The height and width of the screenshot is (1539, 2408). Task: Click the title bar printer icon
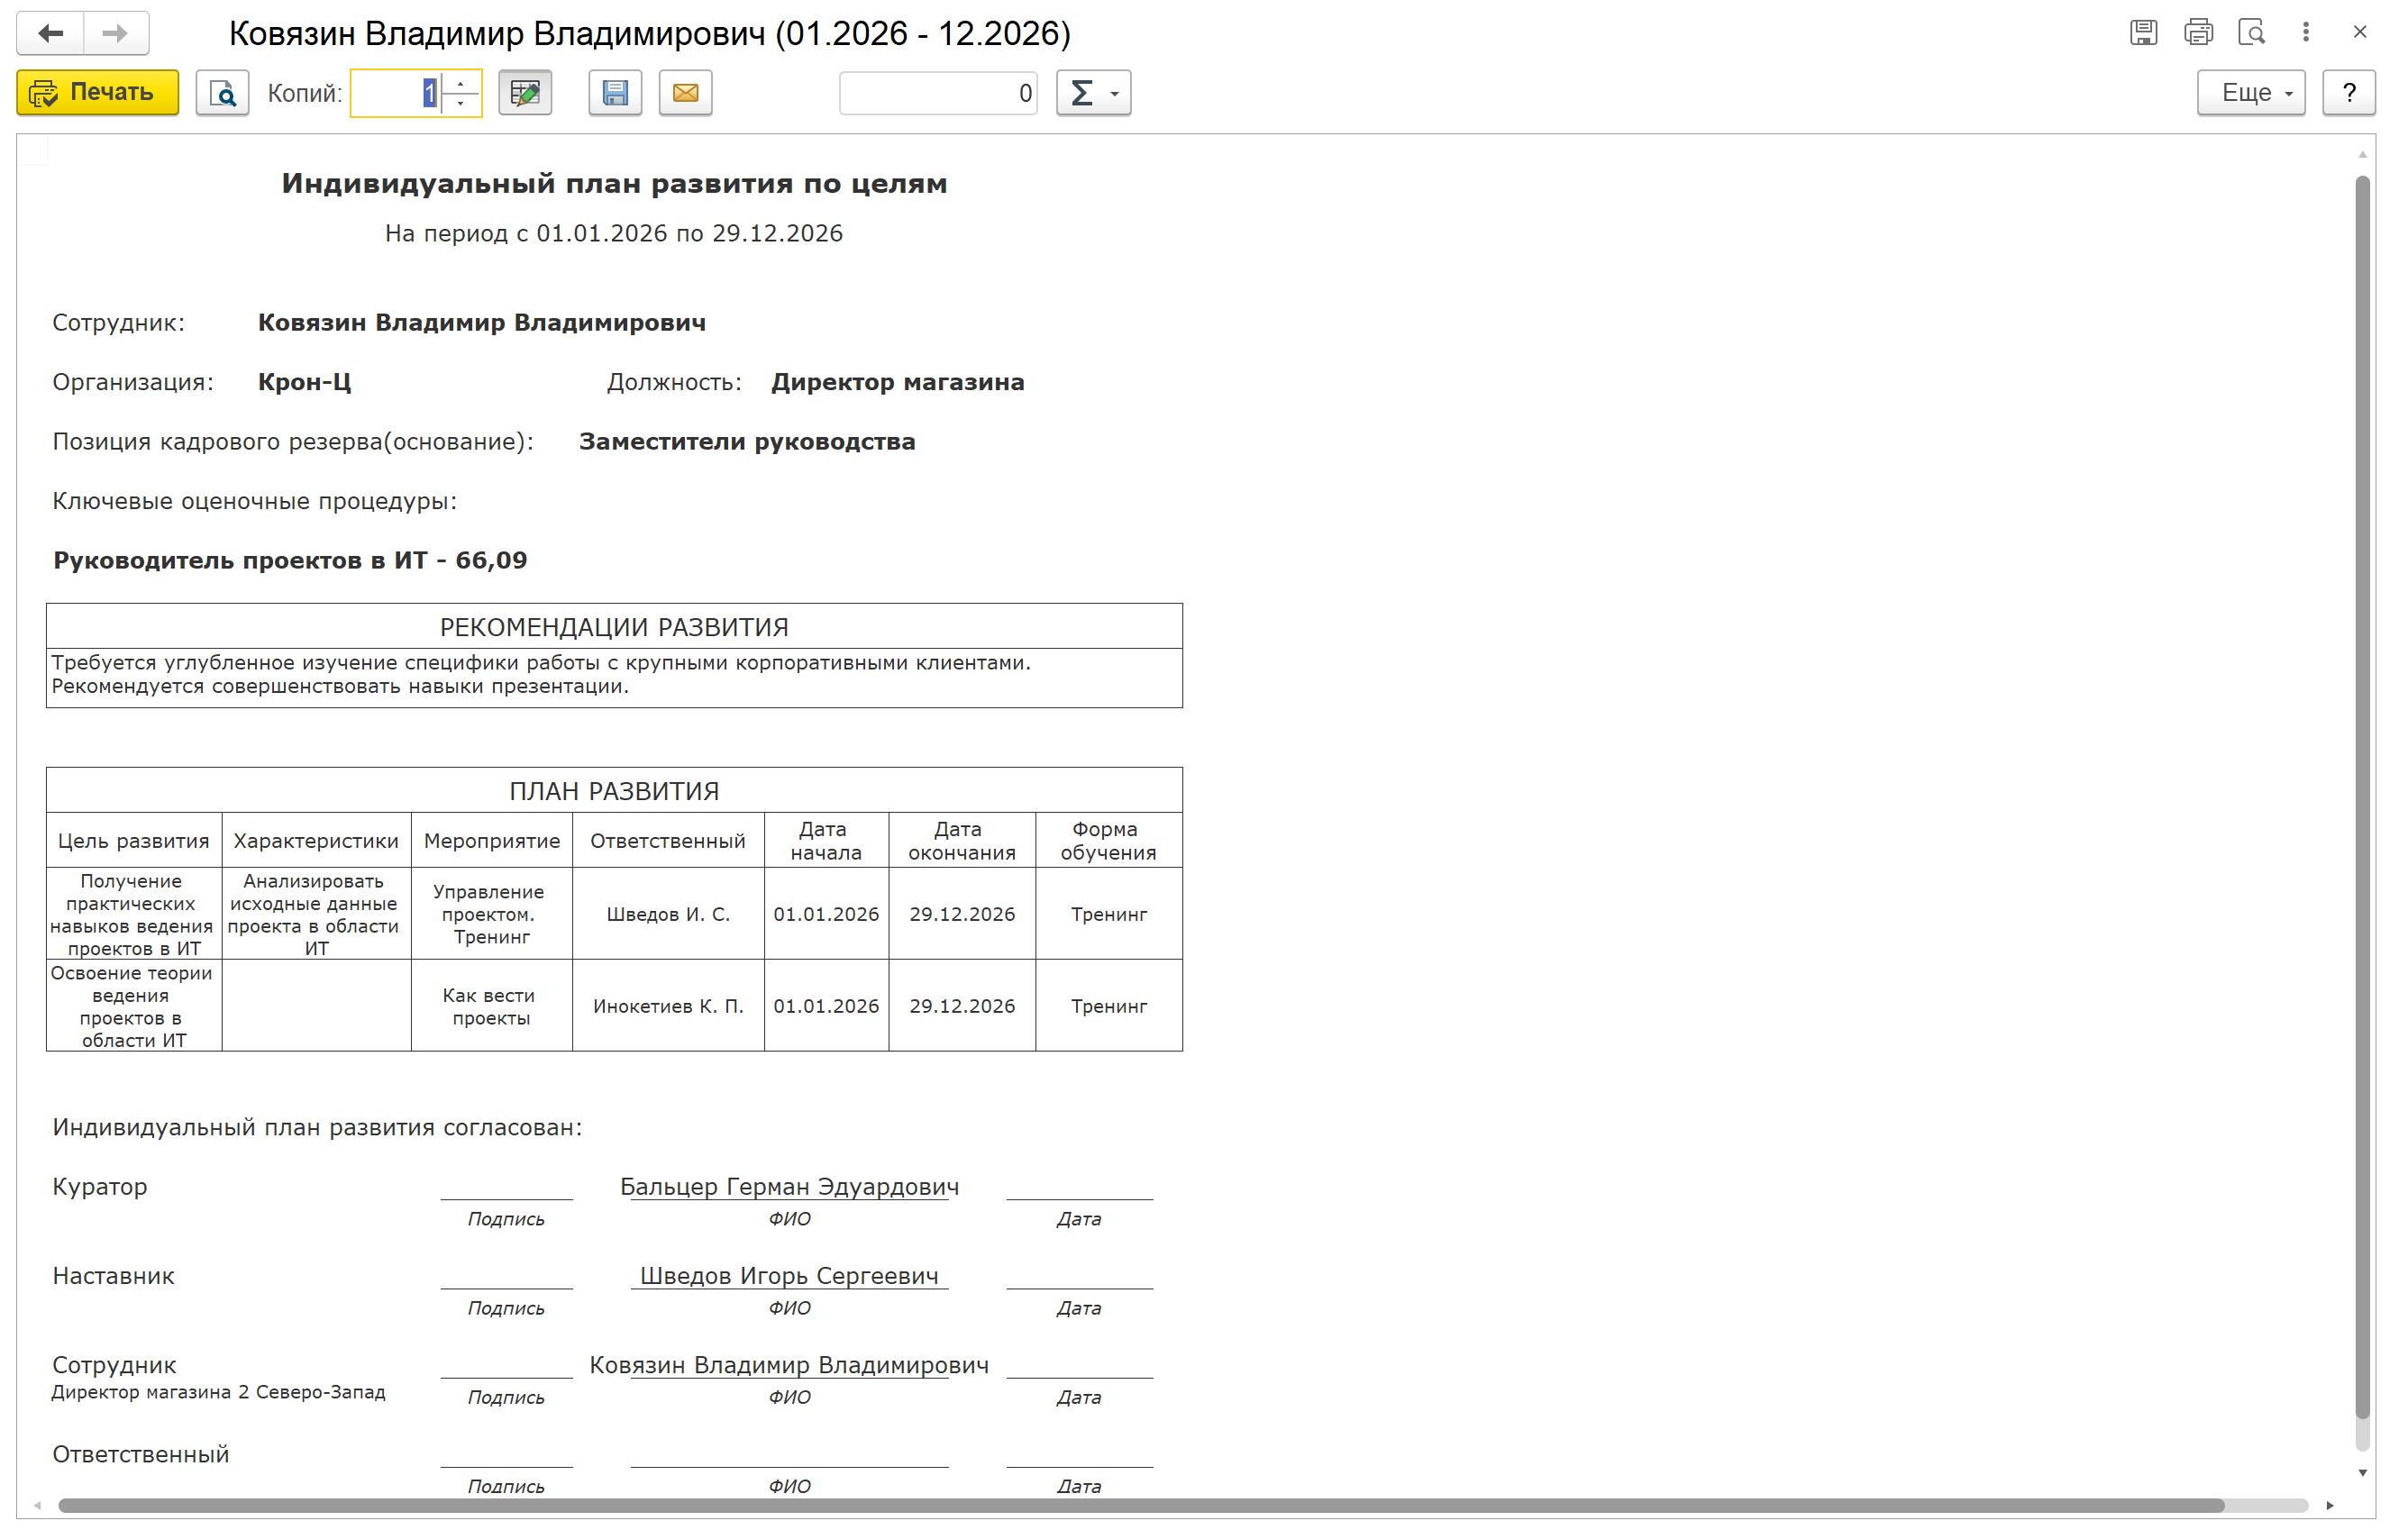pyautogui.click(x=2198, y=33)
